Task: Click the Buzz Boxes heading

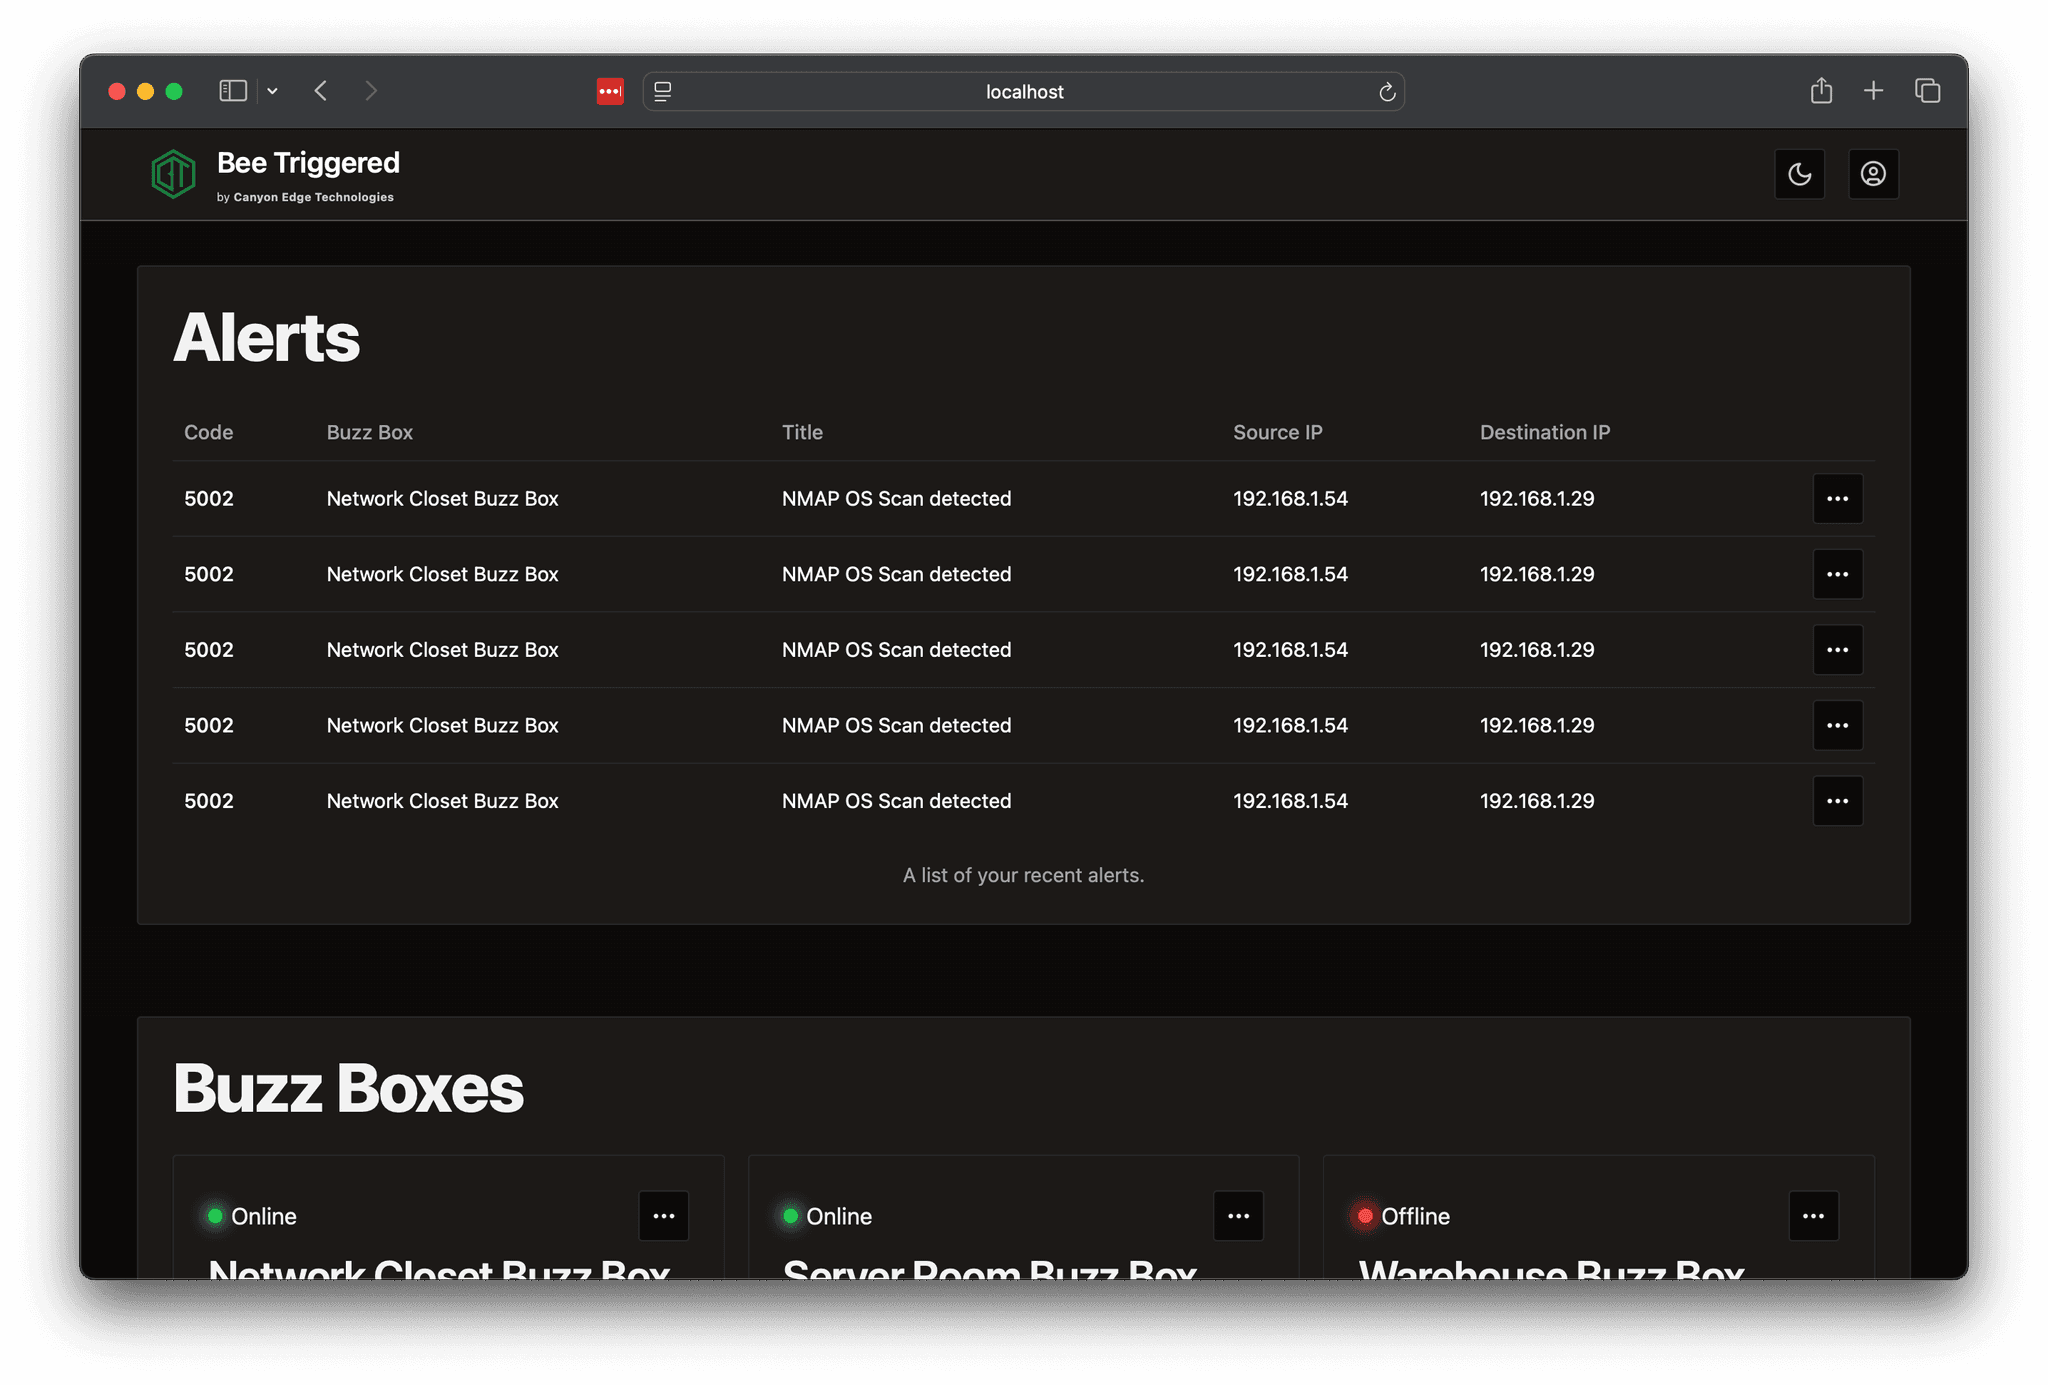Action: pyautogui.click(x=348, y=1088)
